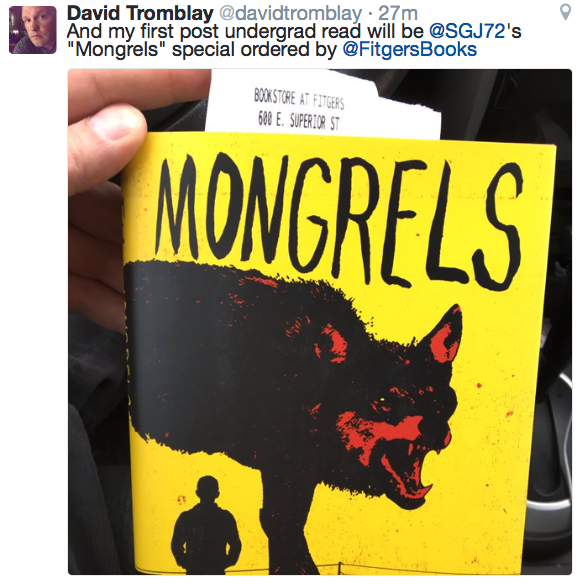Click the silhouetted man on the cover

206,525
